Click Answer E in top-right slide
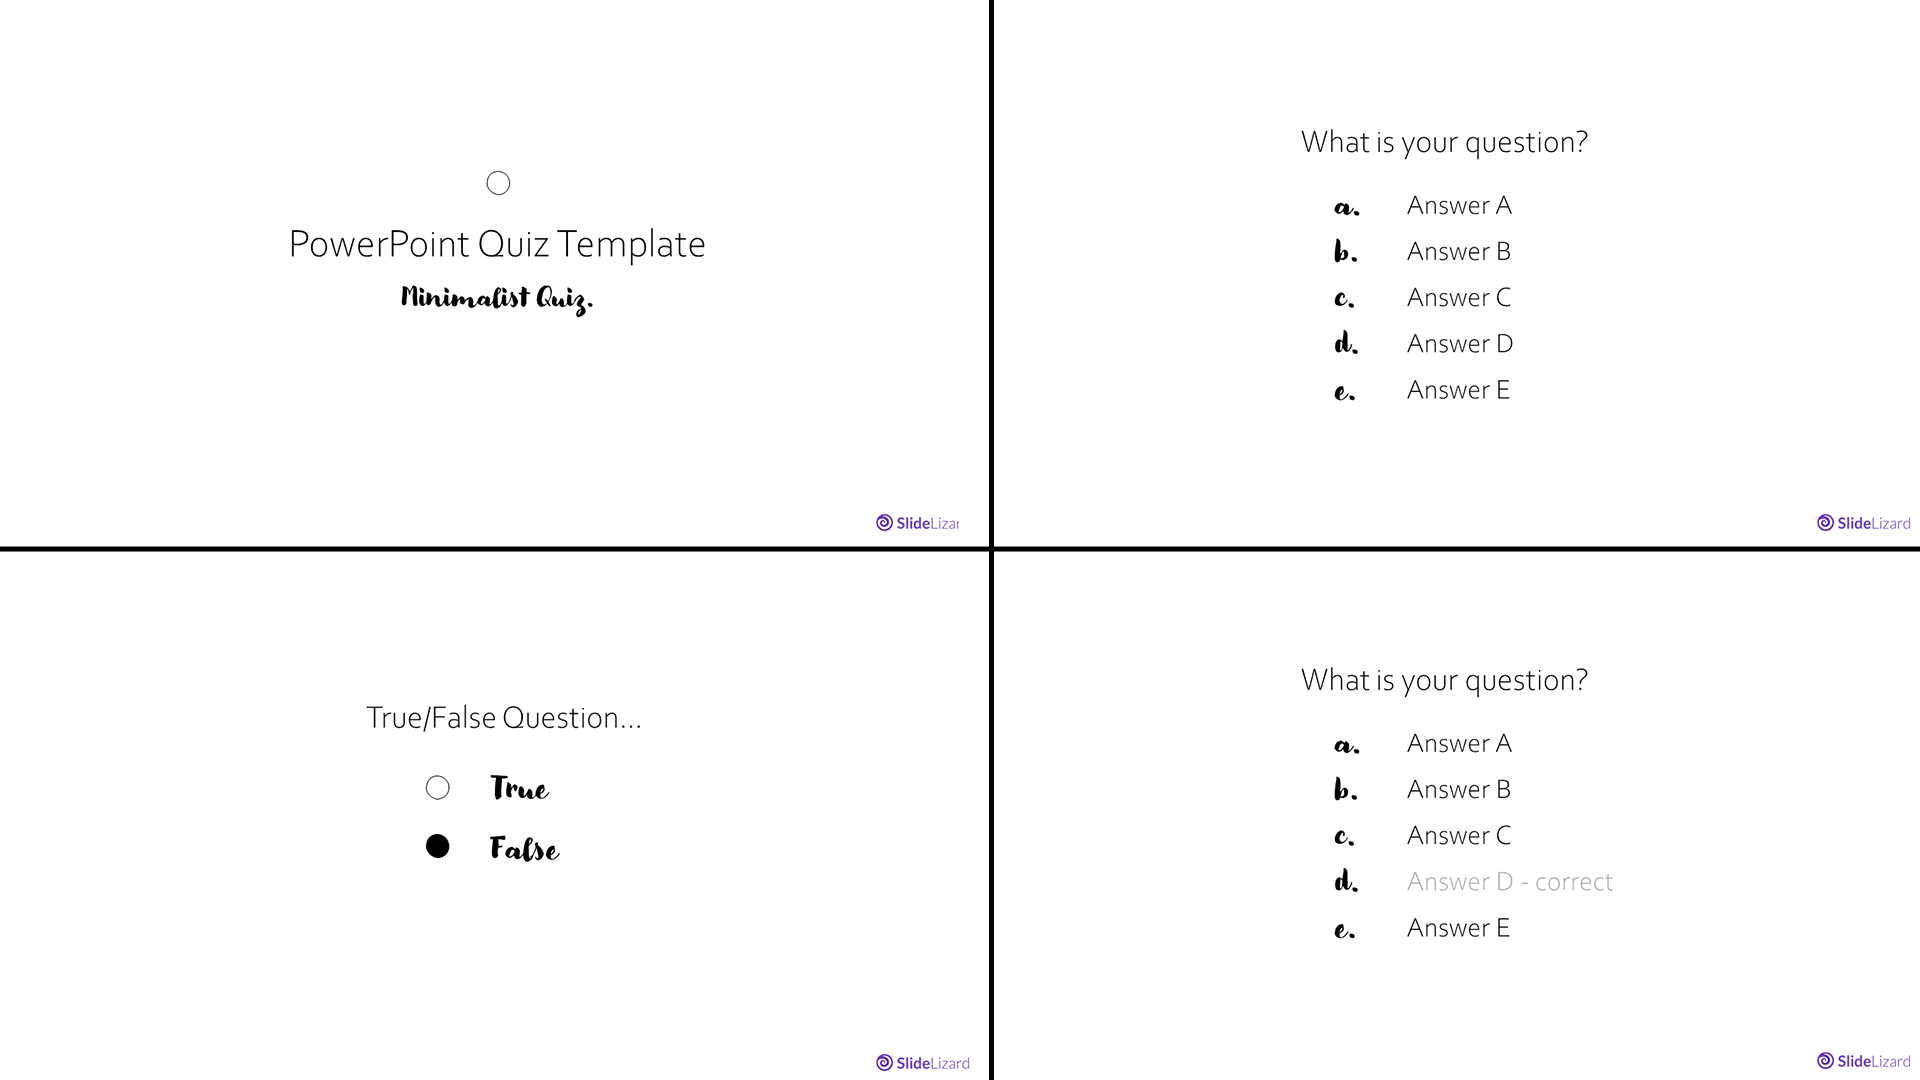 point(1458,389)
